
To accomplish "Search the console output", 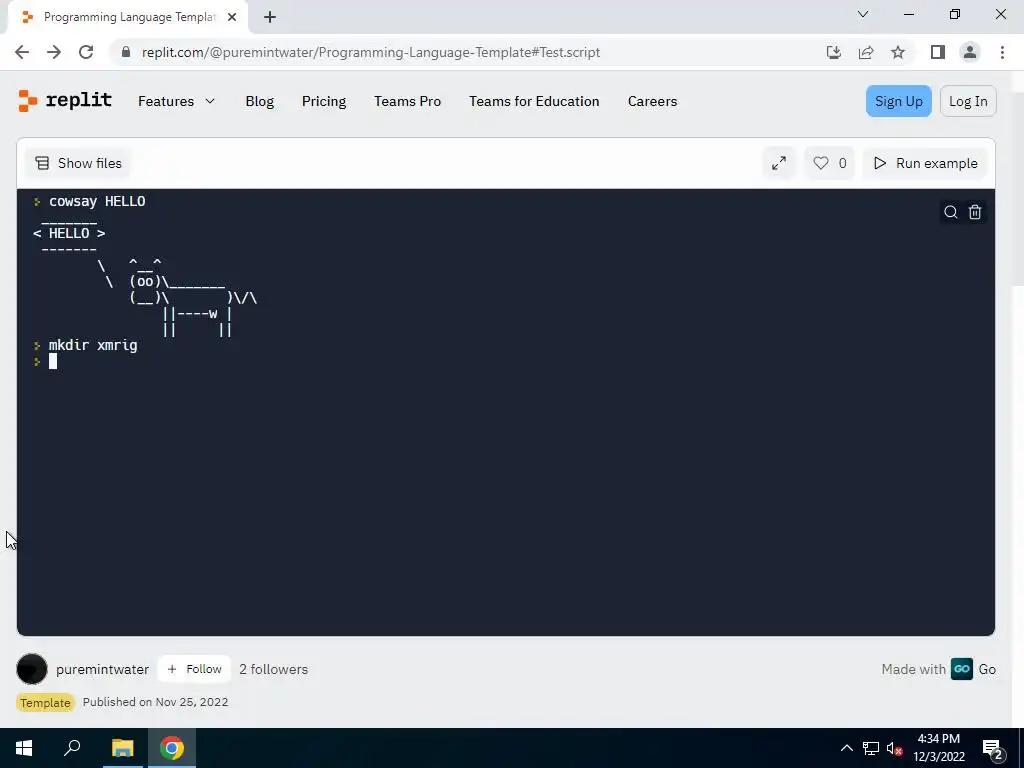I will click(x=951, y=212).
